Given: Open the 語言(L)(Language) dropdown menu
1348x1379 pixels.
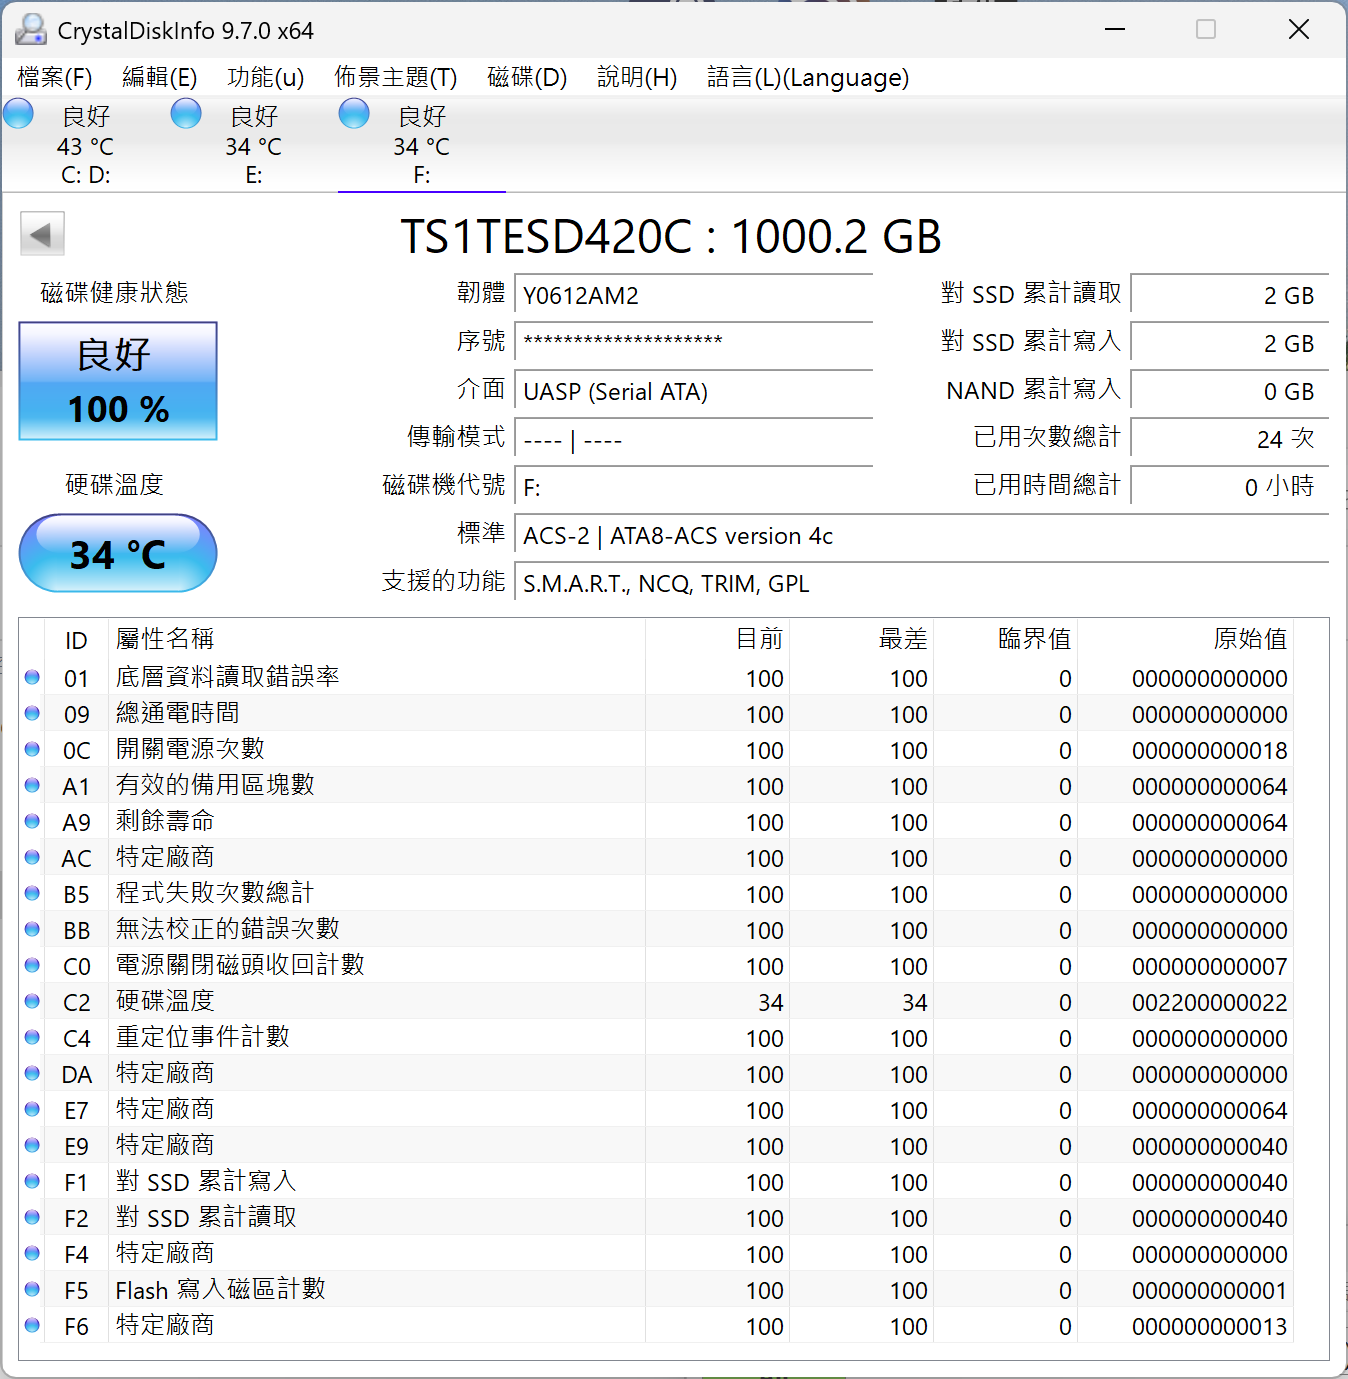Looking at the screenshot, I should [x=807, y=77].
